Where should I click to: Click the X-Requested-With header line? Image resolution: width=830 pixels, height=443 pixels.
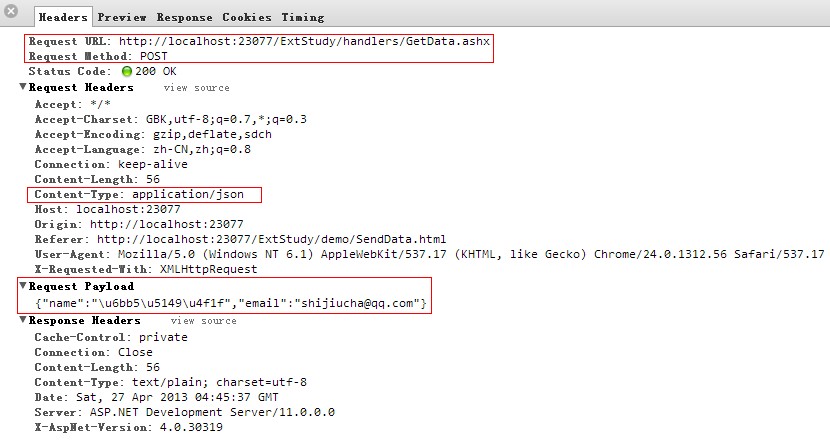pyautogui.click(x=145, y=270)
